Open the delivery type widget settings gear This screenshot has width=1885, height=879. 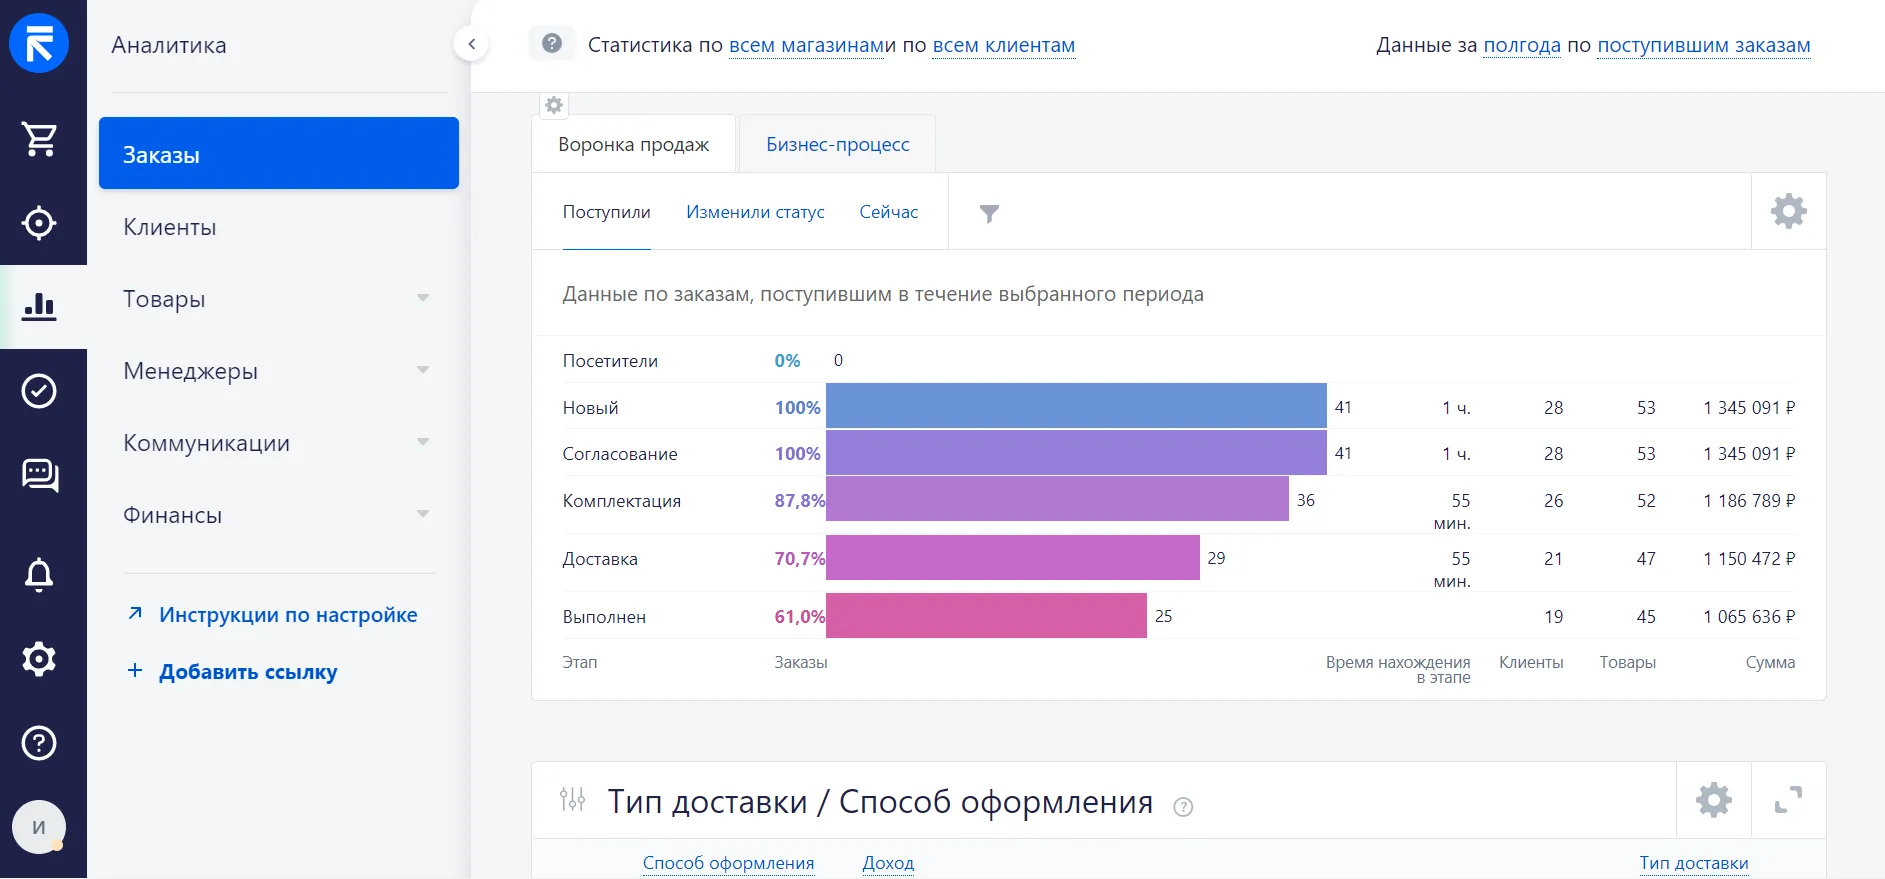[x=1714, y=800]
